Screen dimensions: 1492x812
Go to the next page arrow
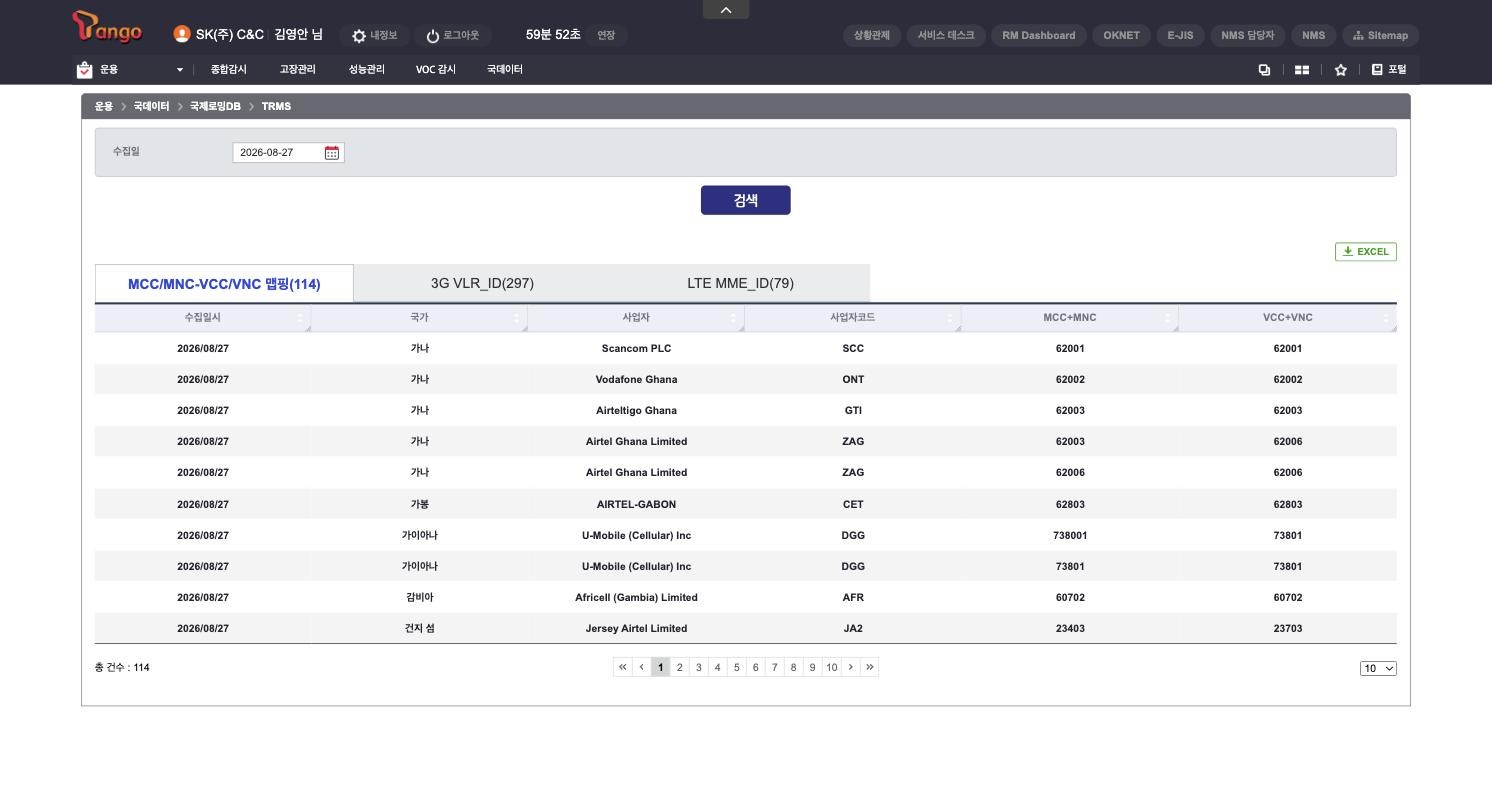pos(851,667)
